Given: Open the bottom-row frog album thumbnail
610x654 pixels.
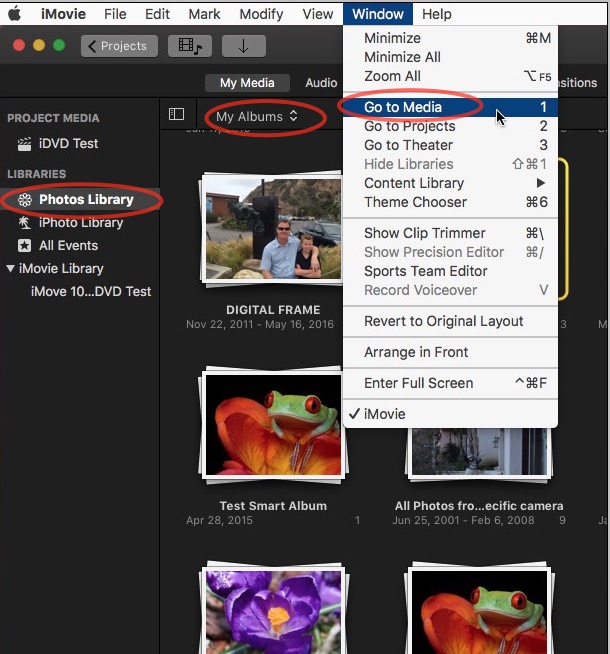Looking at the screenshot, I should click(x=479, y=608).
